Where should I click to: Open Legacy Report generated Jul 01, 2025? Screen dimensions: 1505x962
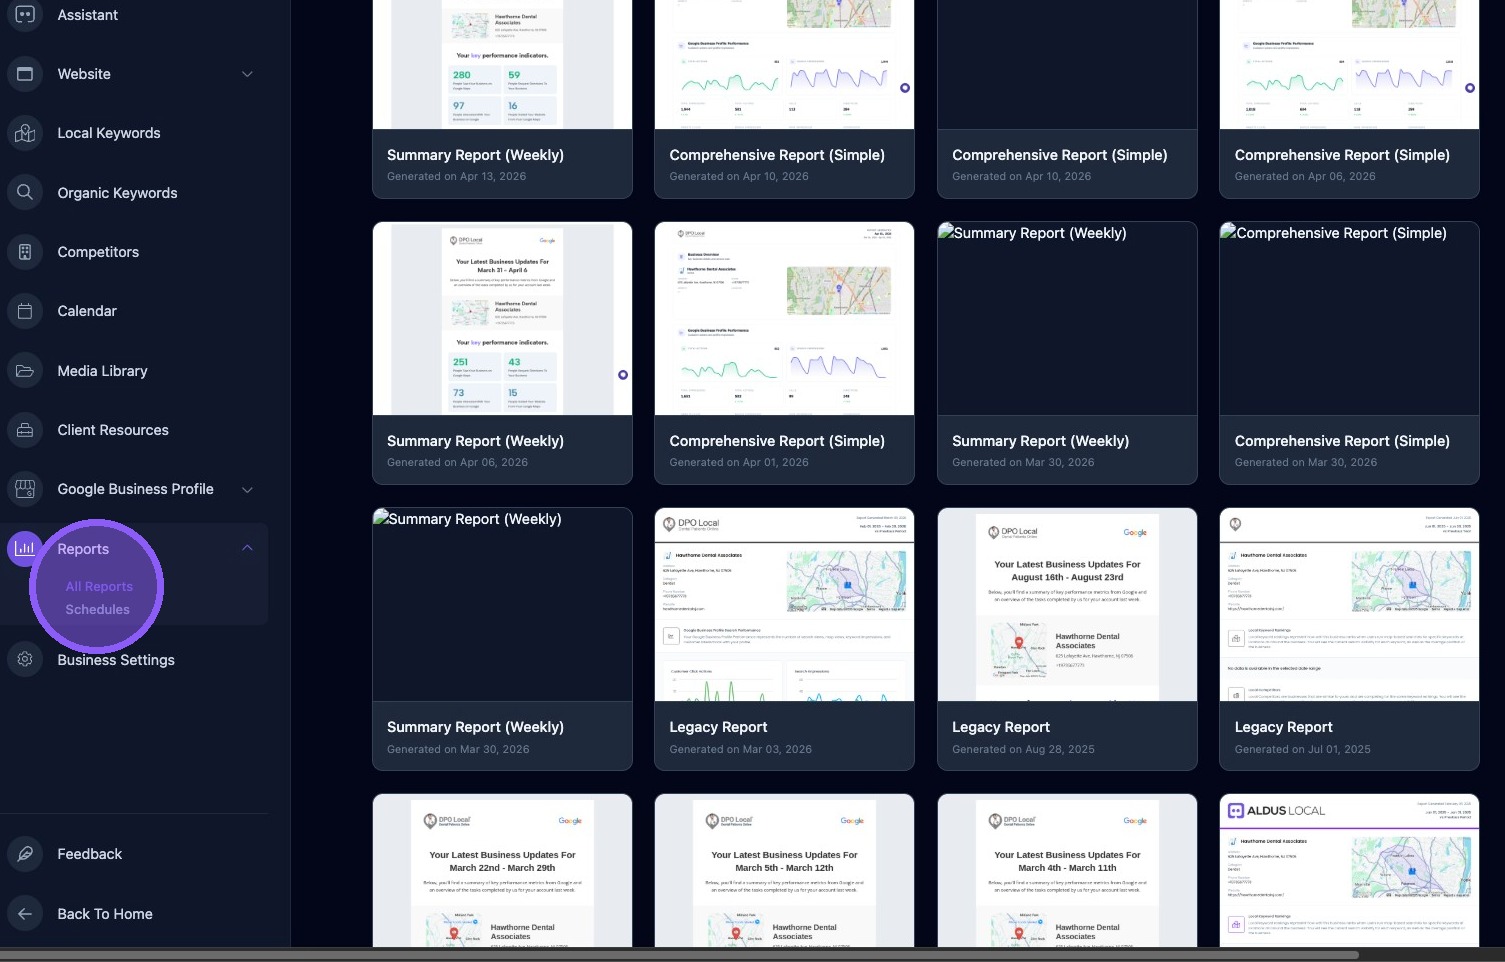[1349, 639]
